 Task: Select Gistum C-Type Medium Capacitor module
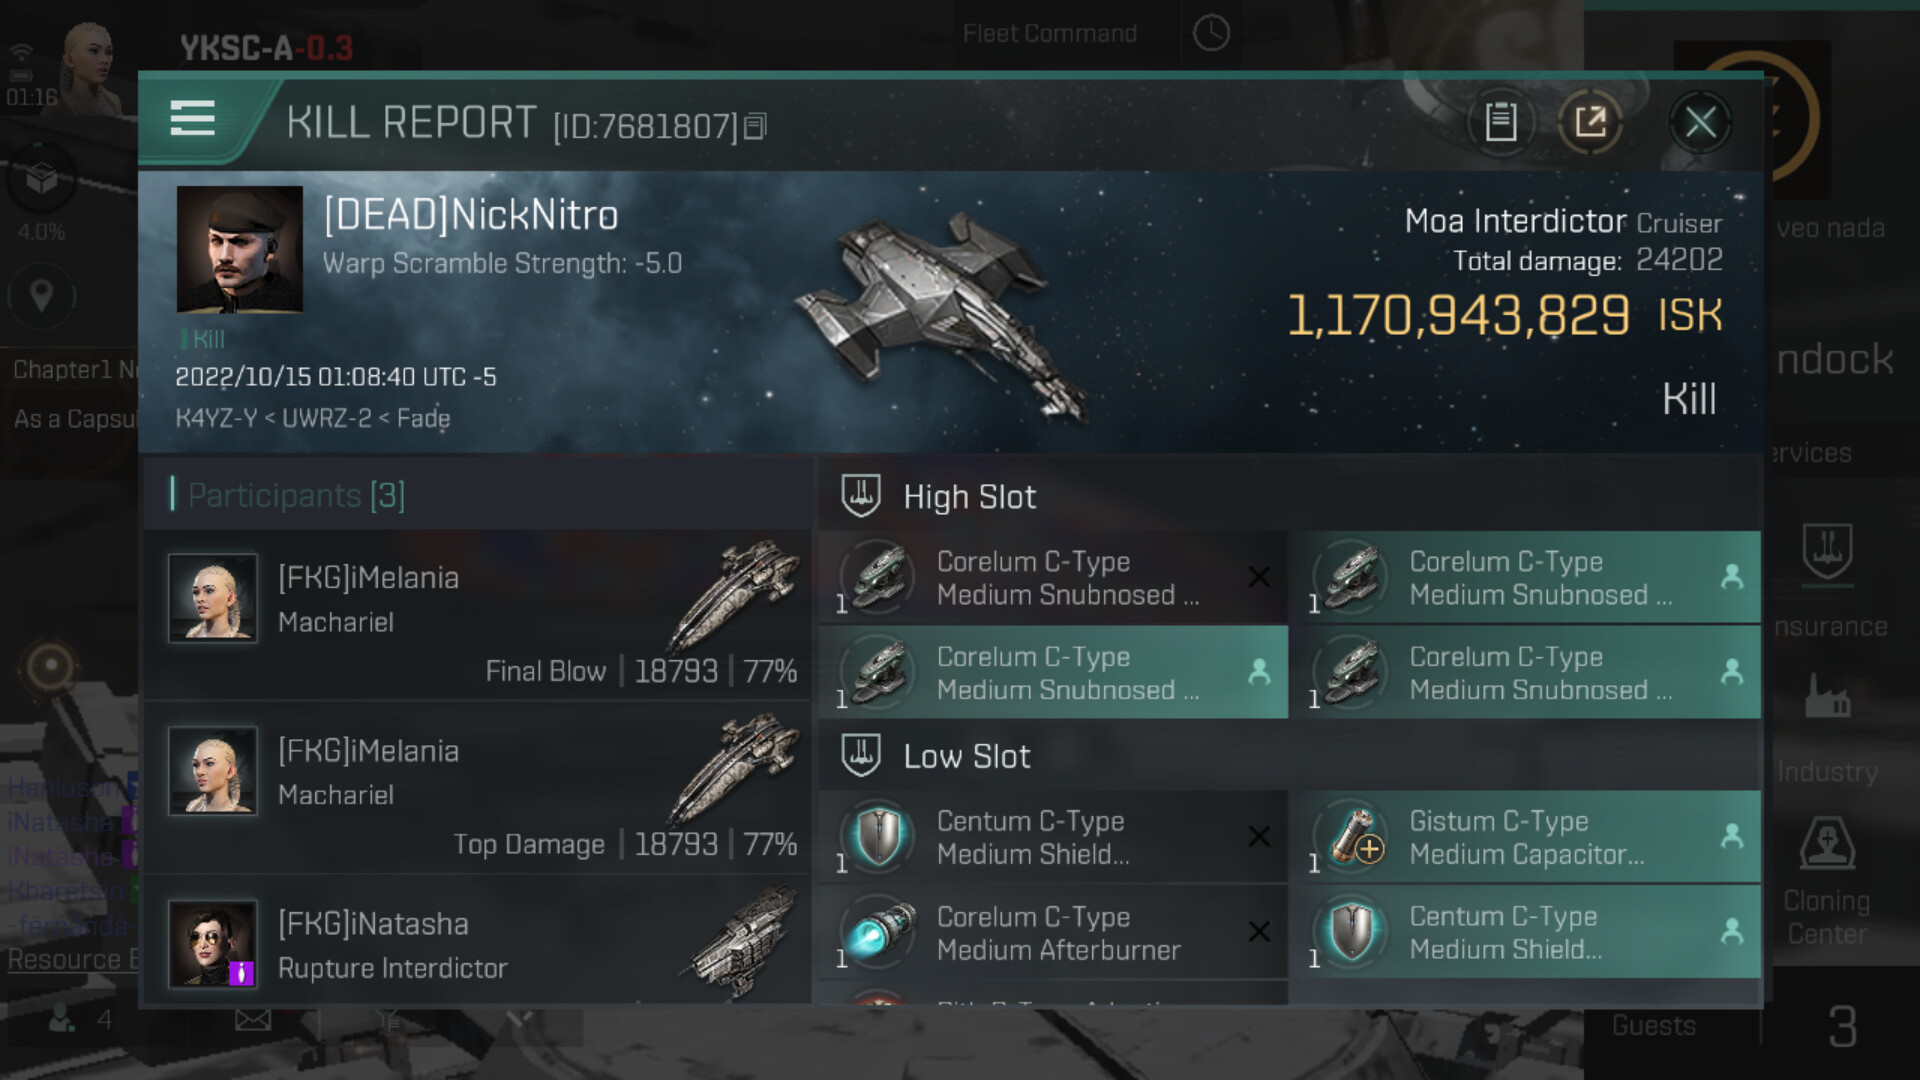tap(1525, 837)
